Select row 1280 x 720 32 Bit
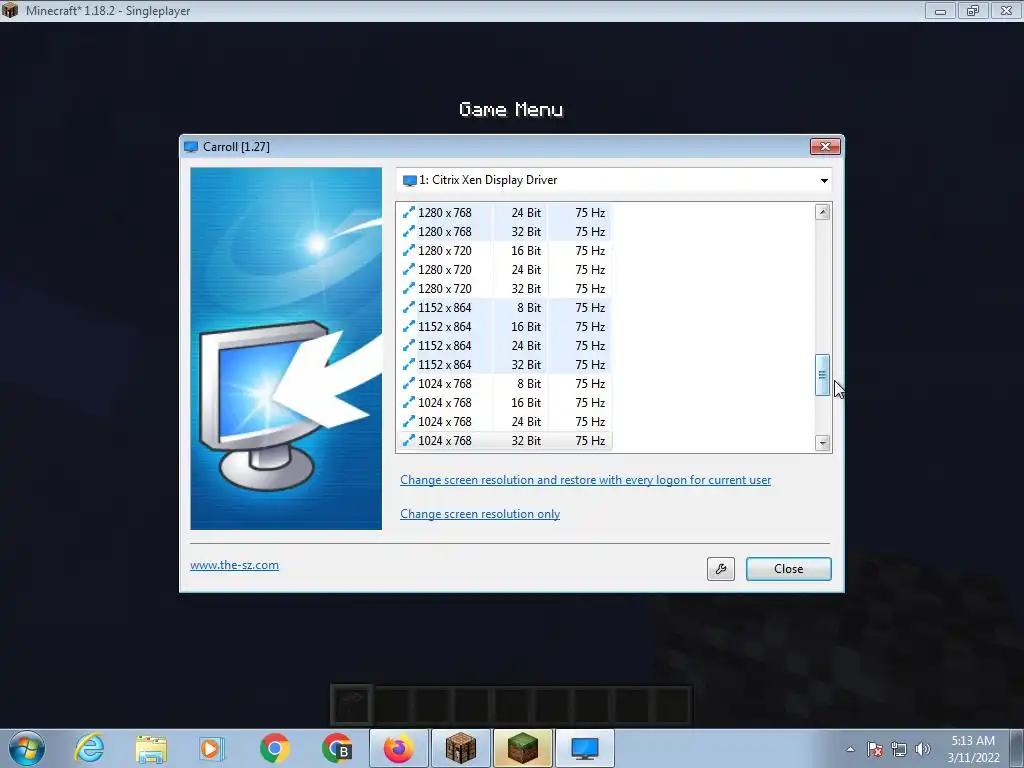The image size is (1024, 768). coord(504,288)
